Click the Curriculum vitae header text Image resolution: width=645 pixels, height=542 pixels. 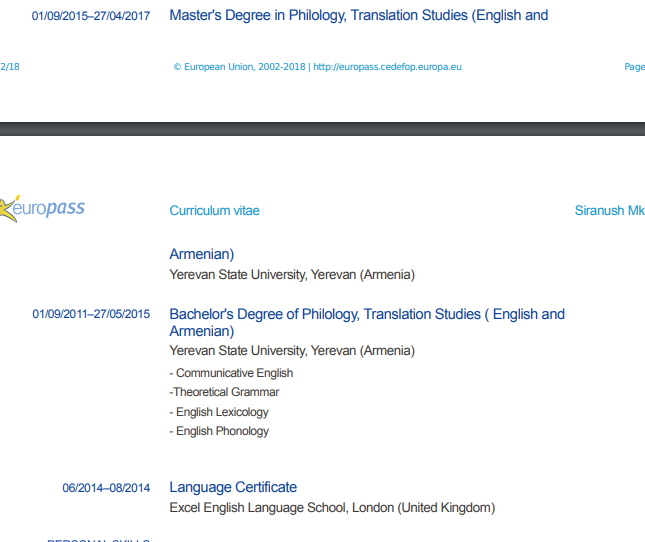click(x=214, y=211)
